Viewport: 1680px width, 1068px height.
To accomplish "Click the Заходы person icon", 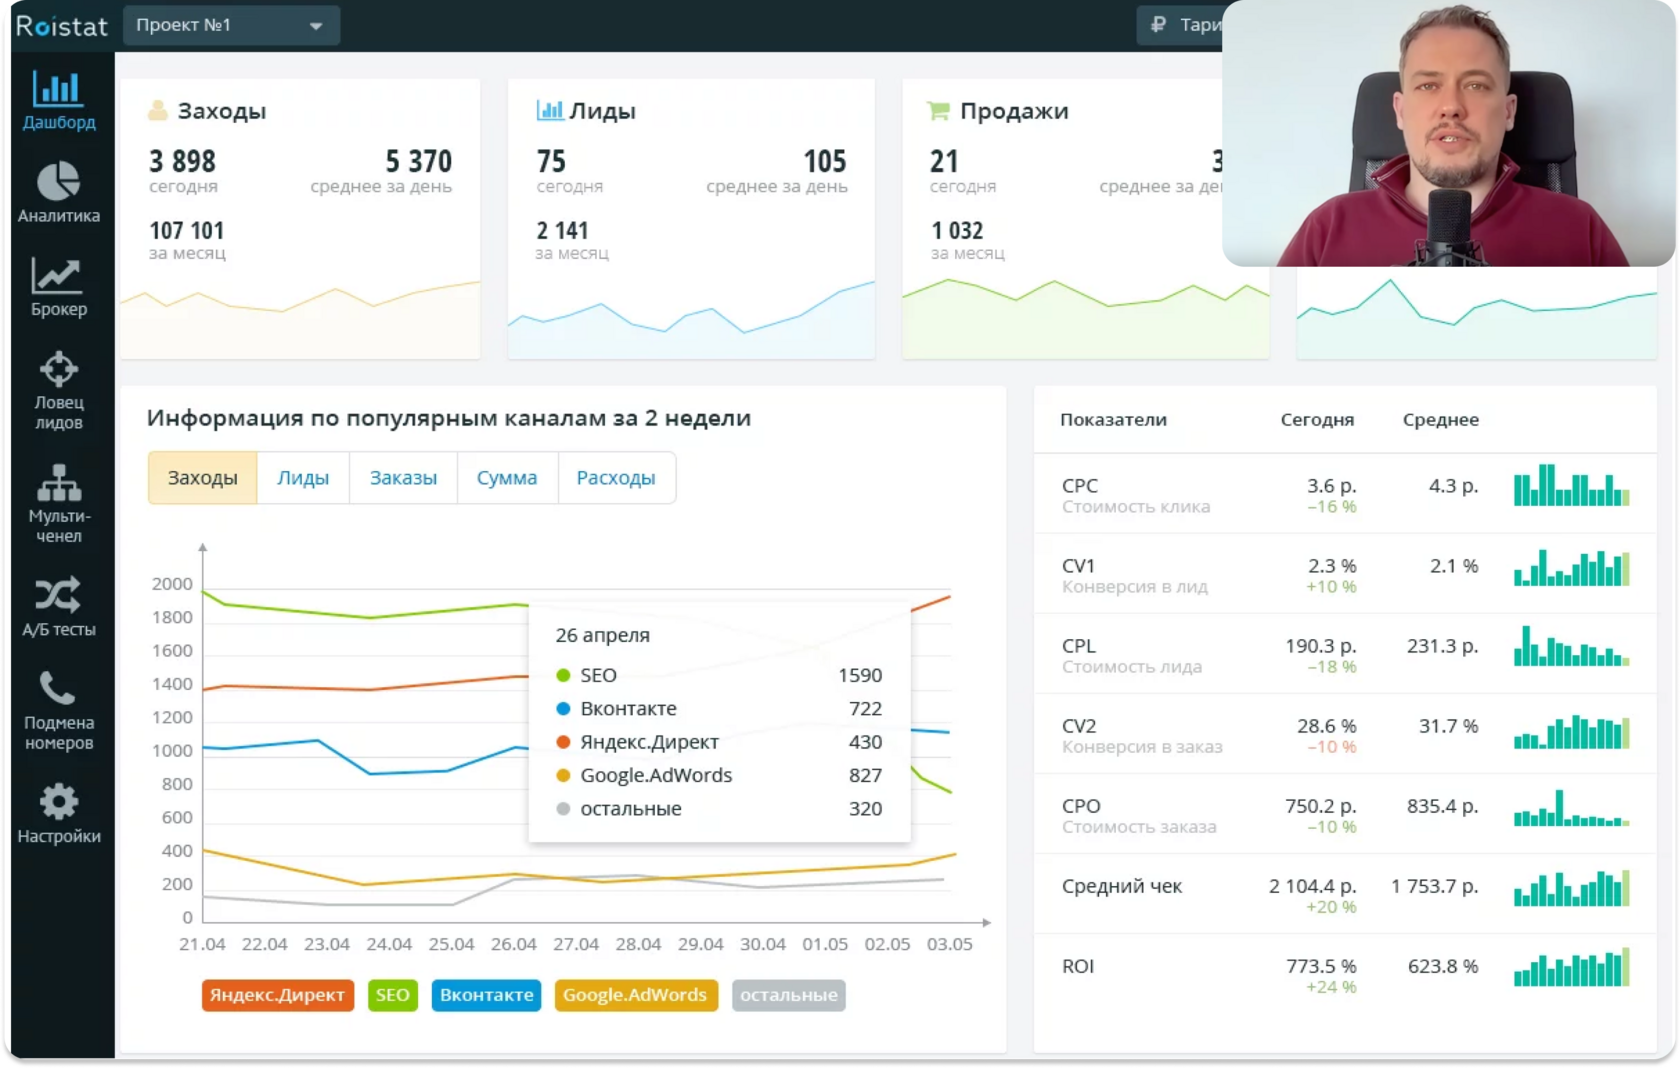I will click(x=157, y=110).
